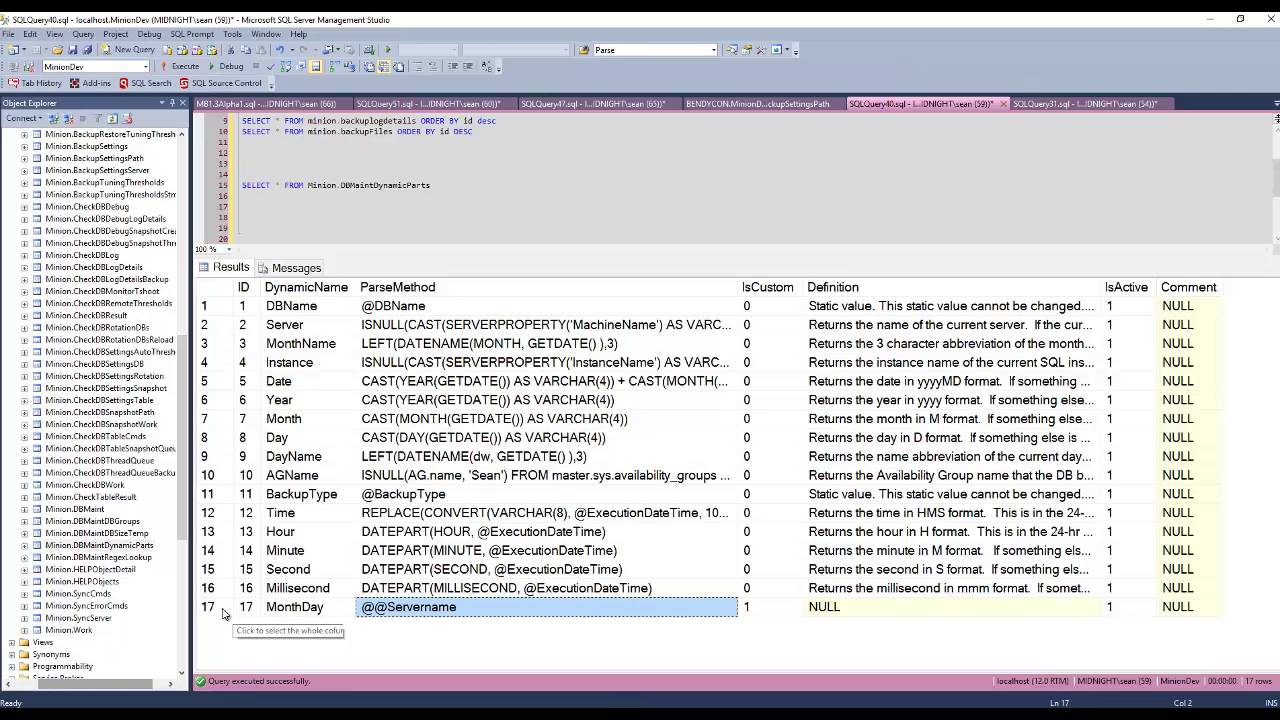Expand the Minion.DBMaint tree node
Image resolution: width=1280 pixels, height=720 pixels.
24,509
